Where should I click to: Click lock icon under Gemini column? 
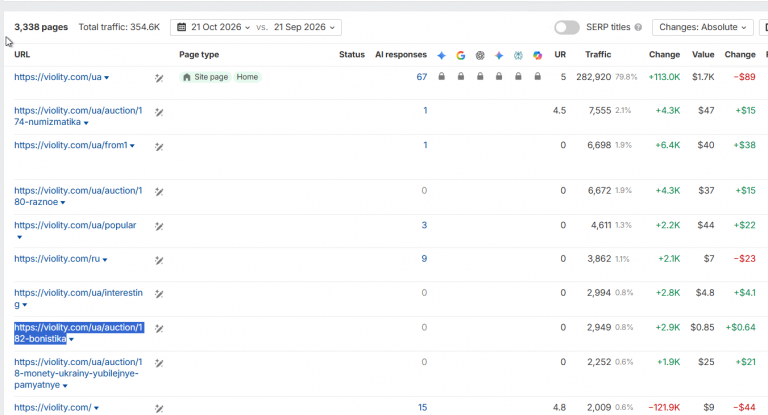coord(499,76)
